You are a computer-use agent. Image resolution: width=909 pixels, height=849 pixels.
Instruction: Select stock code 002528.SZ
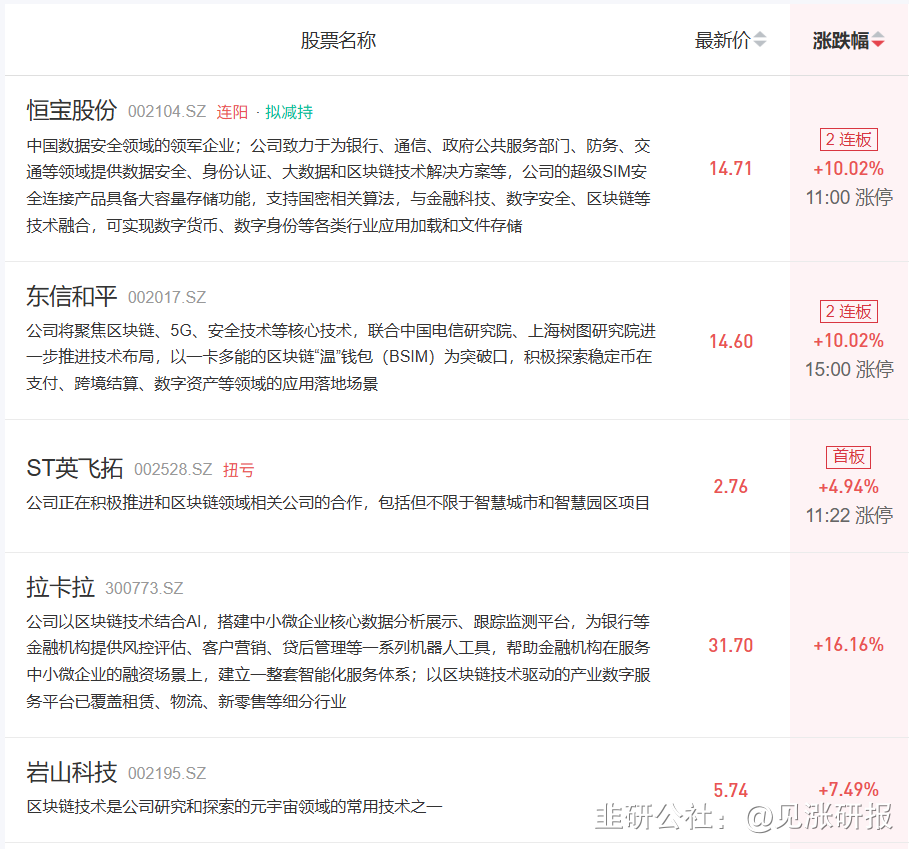click(173, 469)
